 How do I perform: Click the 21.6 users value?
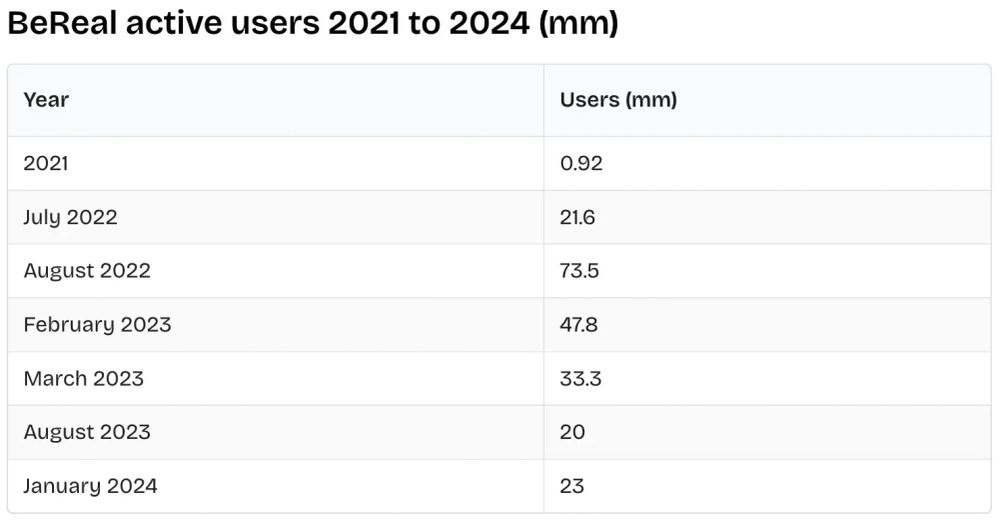(x=577, y=217)
